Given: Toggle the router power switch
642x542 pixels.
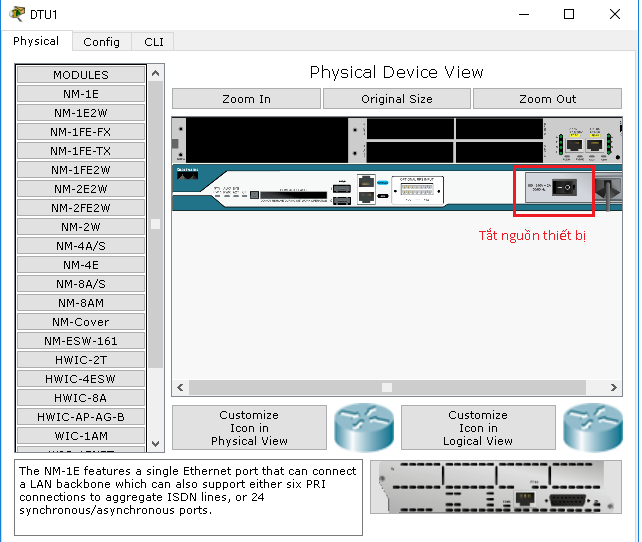Looking at the screenshot, I should tap(564, 187).
